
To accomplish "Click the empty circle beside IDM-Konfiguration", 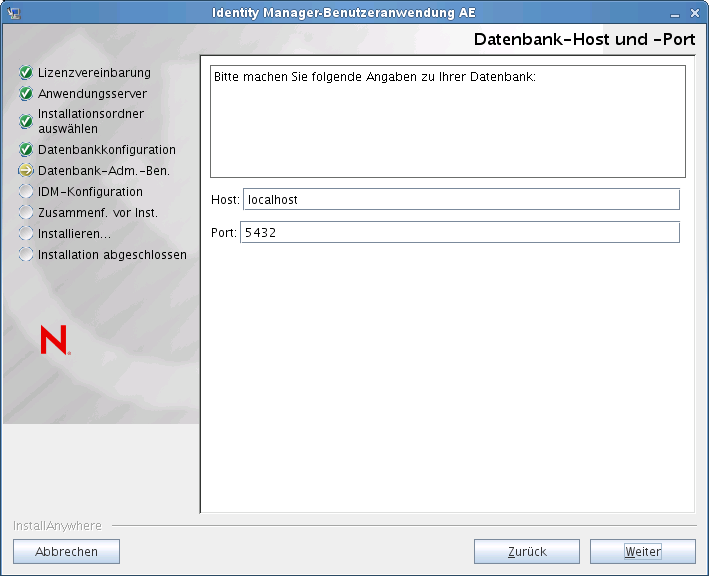I will 26,191.
